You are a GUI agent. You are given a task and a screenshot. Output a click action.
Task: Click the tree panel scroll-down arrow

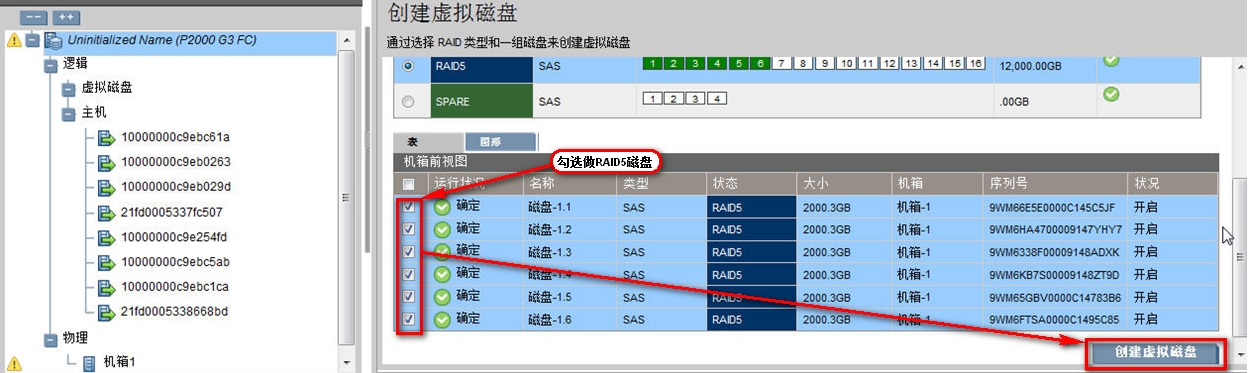pyautogui.click(x=347, y=363)
